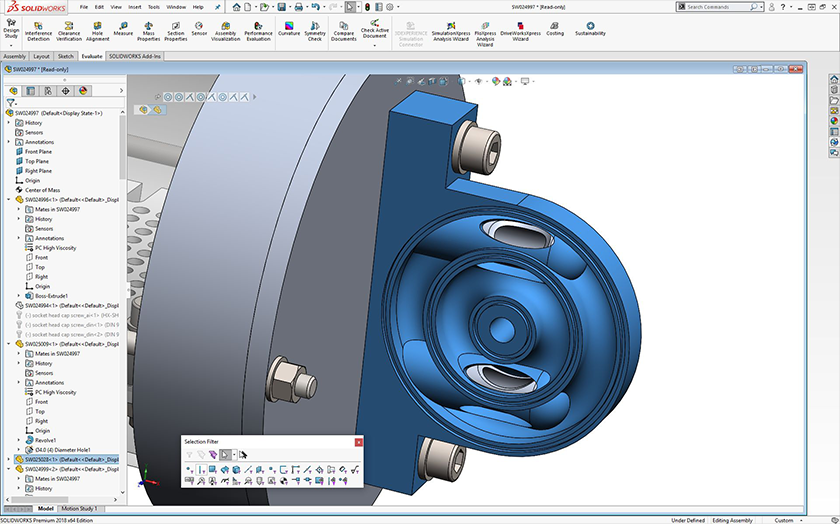This screenshot has height=524, width=840.
Task: Open the Insert menu
Action: click(134, 7)
